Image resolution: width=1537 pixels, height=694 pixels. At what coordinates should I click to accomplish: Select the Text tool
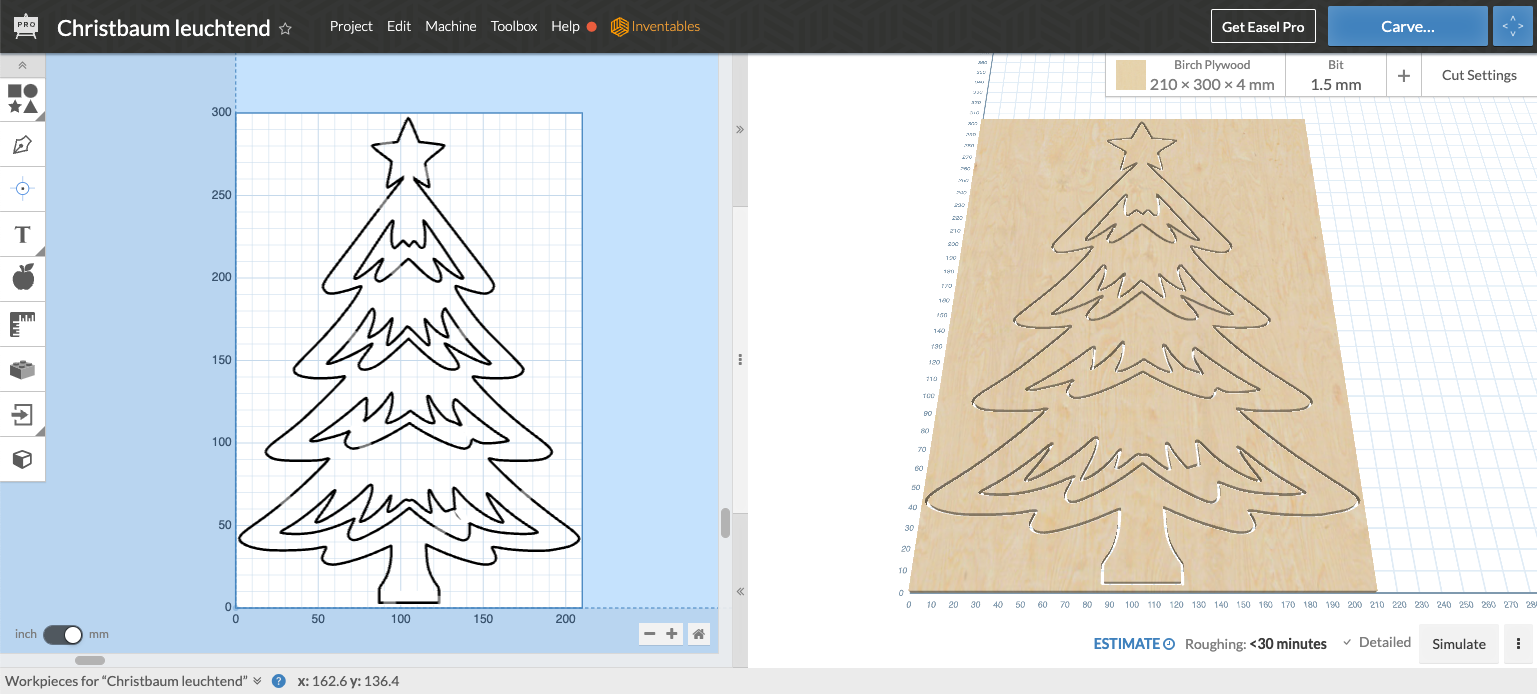(x=22, y=234)
